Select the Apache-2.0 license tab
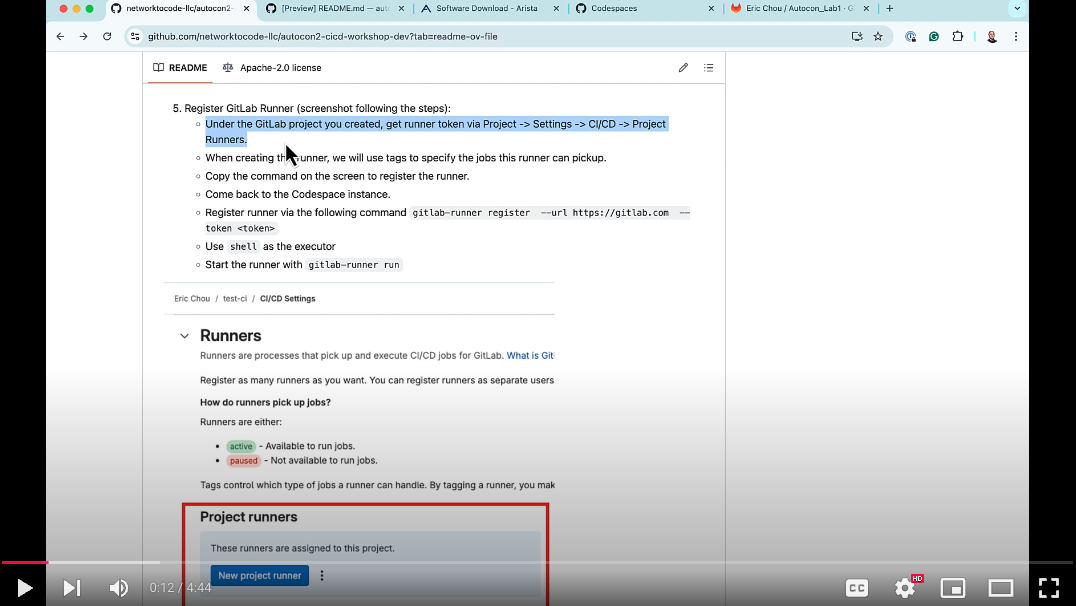 click(272, 68)
